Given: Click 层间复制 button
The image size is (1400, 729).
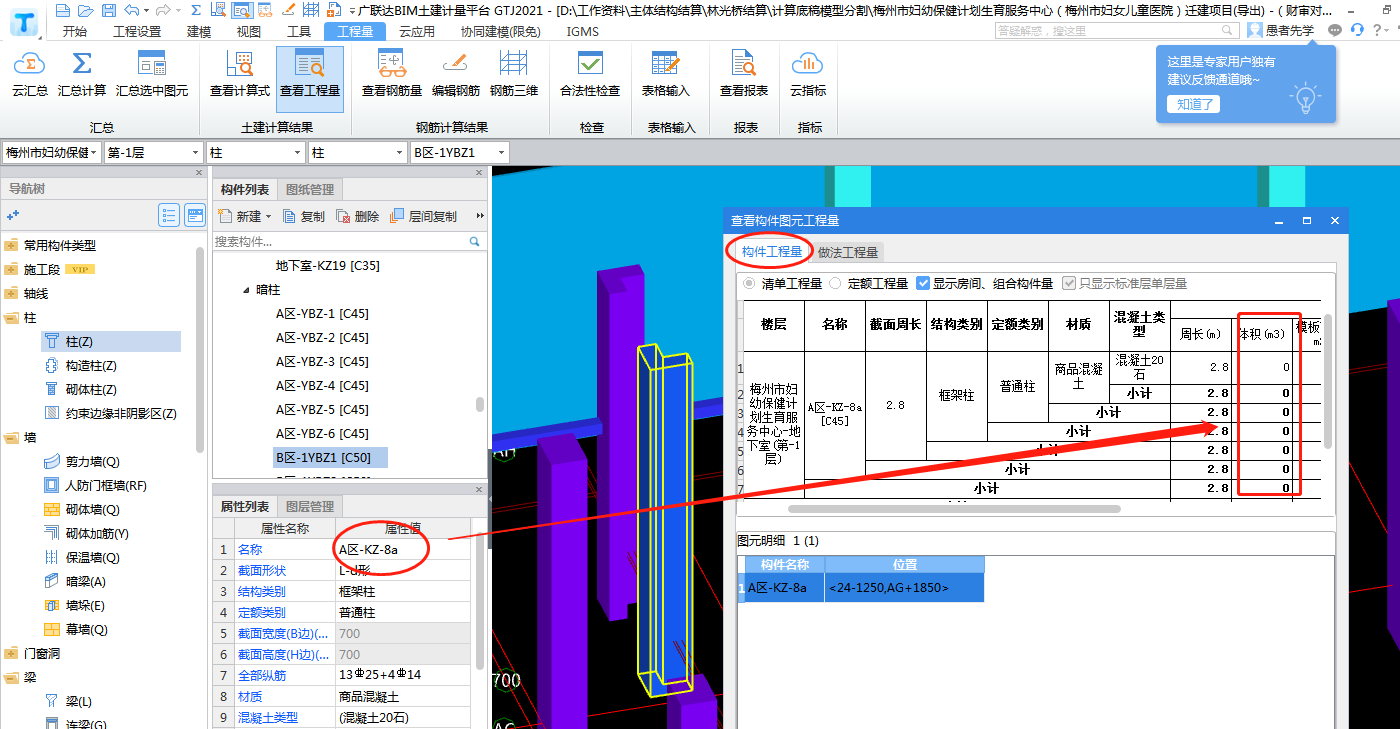Looking at the screenshot, I should click(x=424, y=216).
